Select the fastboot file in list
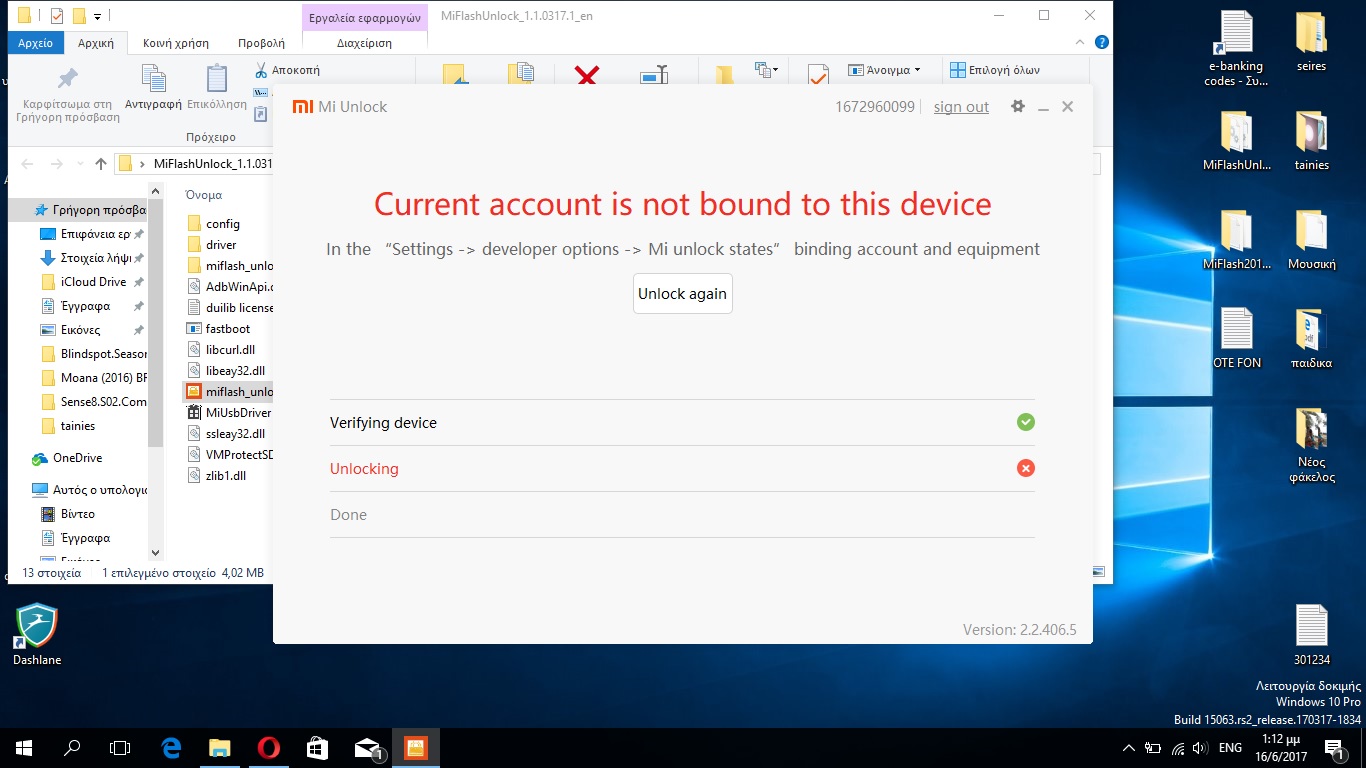 pyautogui.click(x=227, y=329)
